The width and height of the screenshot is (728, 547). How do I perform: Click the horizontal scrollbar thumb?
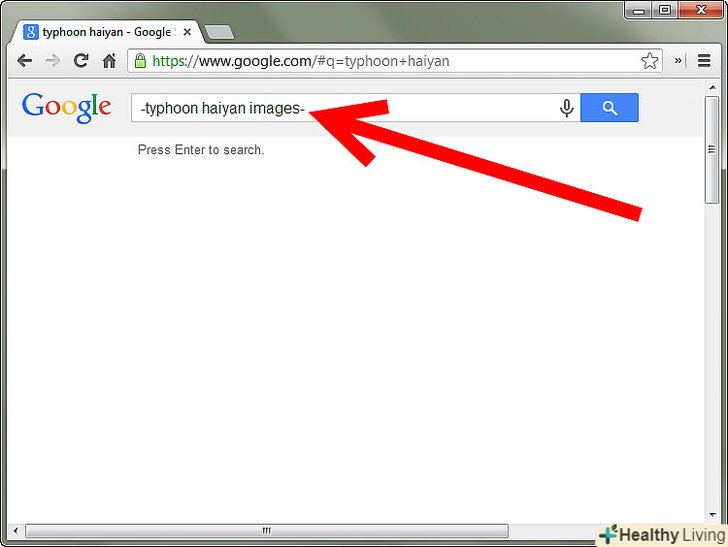[x=267, y=530]
